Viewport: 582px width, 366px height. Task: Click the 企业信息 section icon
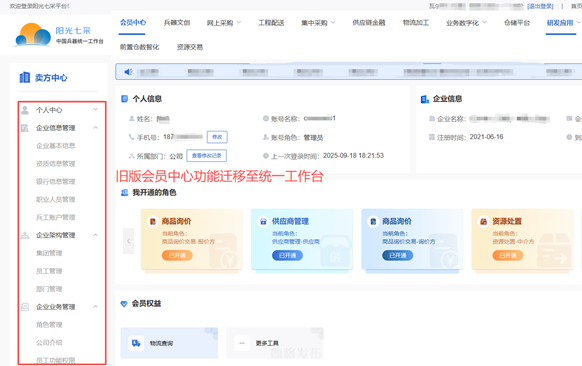click(425, 99)
